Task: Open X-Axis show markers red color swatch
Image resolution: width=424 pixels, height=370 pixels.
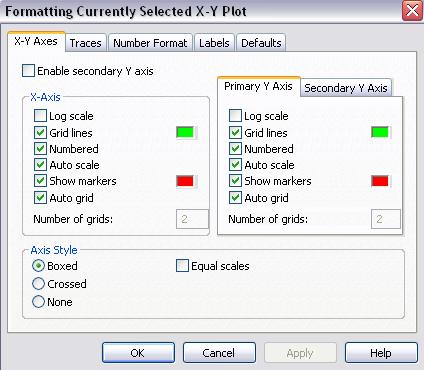Action: click(x=186, y=181)
